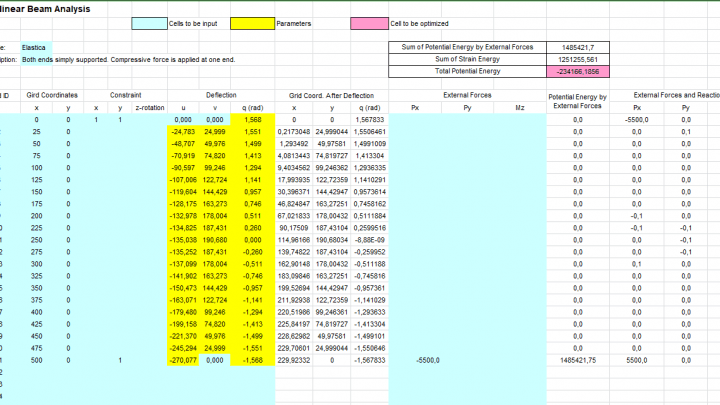Select deflection u cell -48,707

click(x=183, y=144)
